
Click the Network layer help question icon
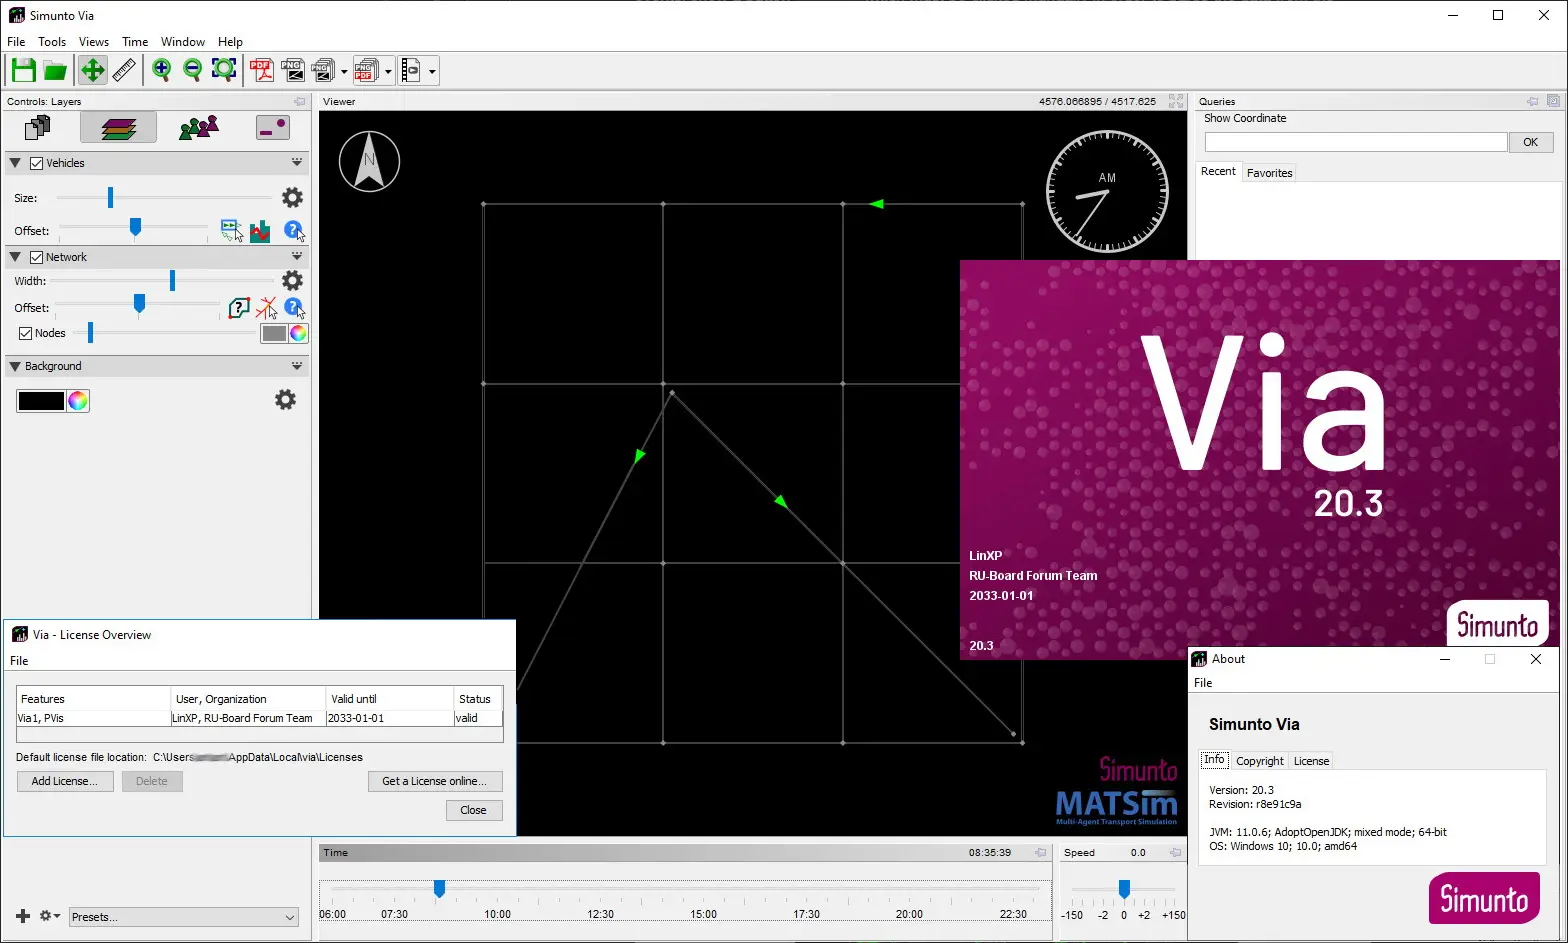point(293,308)
